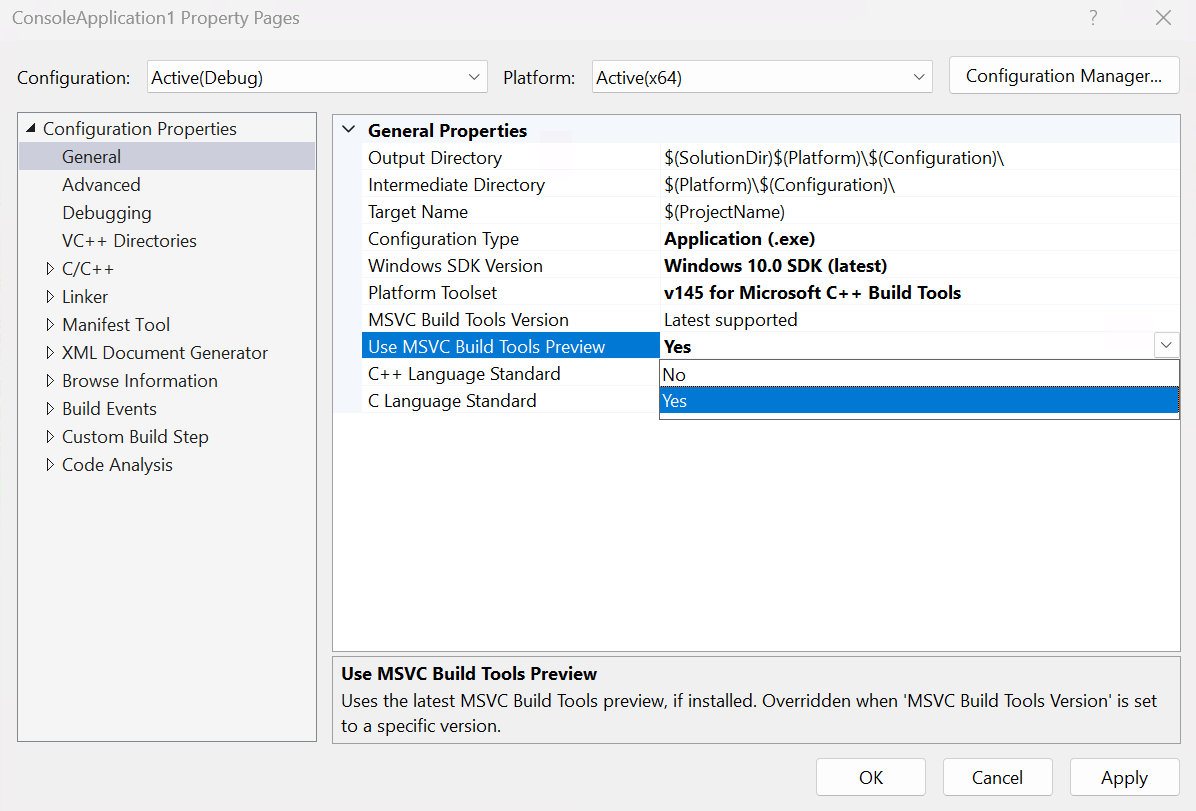Select the Build Events tree label
Image resolution: width=1196 pixels, height=811 pixels.
click(109, 409)
